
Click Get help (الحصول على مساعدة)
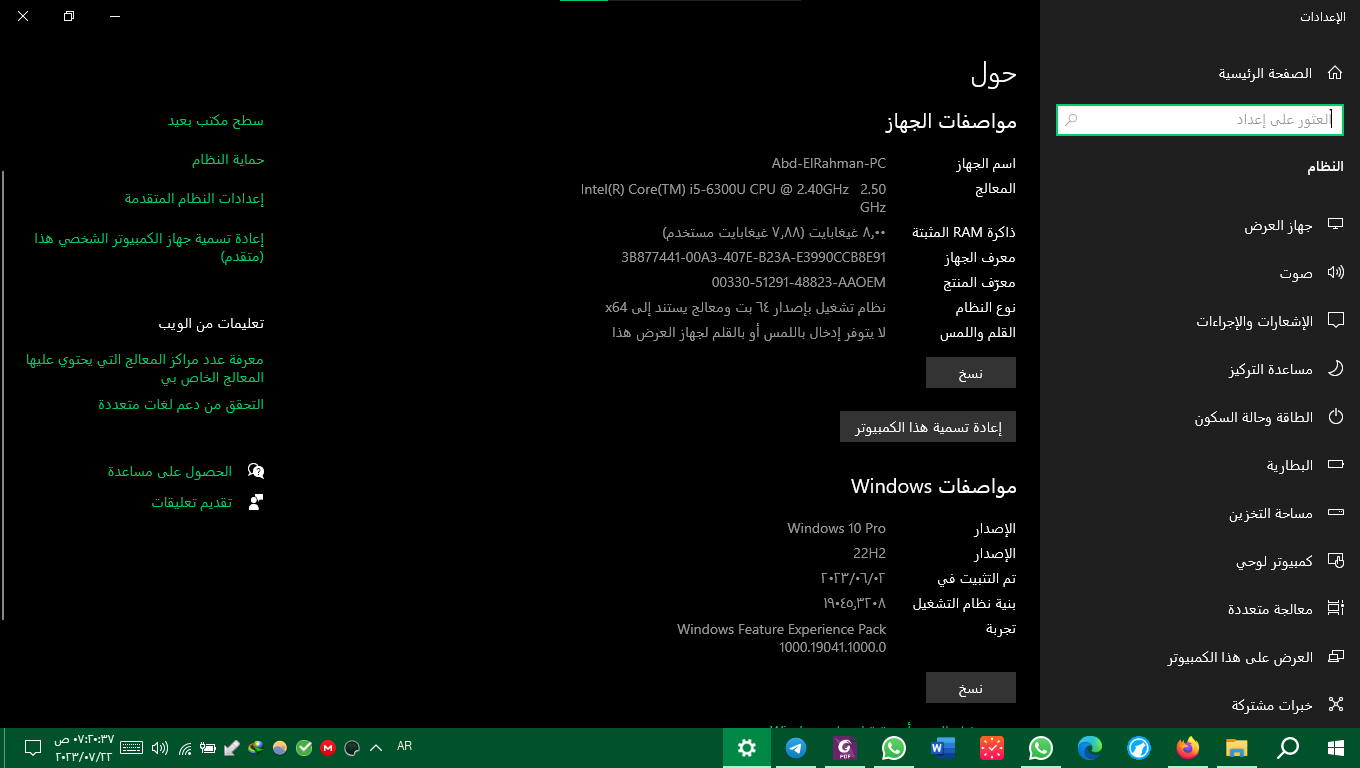[186, 471]
